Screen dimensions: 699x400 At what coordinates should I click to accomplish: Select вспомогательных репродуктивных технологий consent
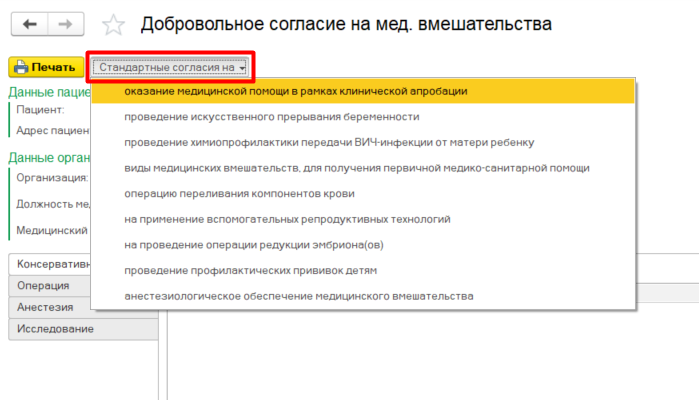point(287,218)
